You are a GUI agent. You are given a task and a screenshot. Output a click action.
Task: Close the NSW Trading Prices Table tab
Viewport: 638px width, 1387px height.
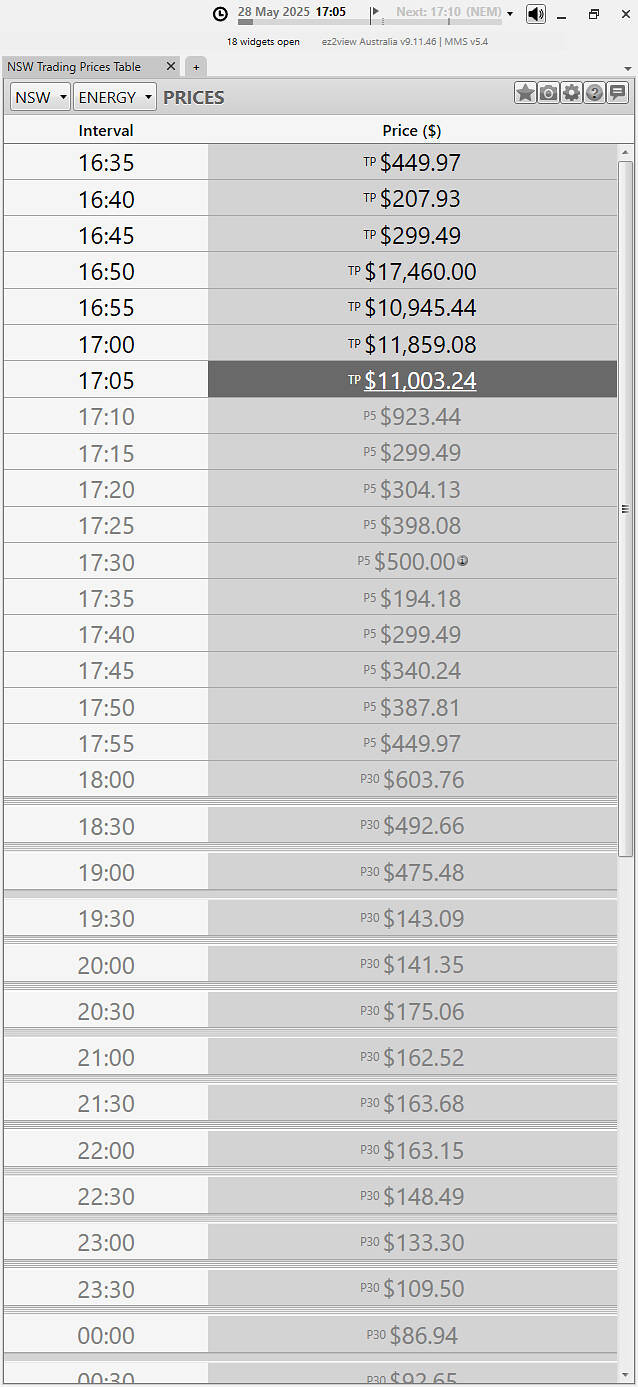[x=171, y=66]
